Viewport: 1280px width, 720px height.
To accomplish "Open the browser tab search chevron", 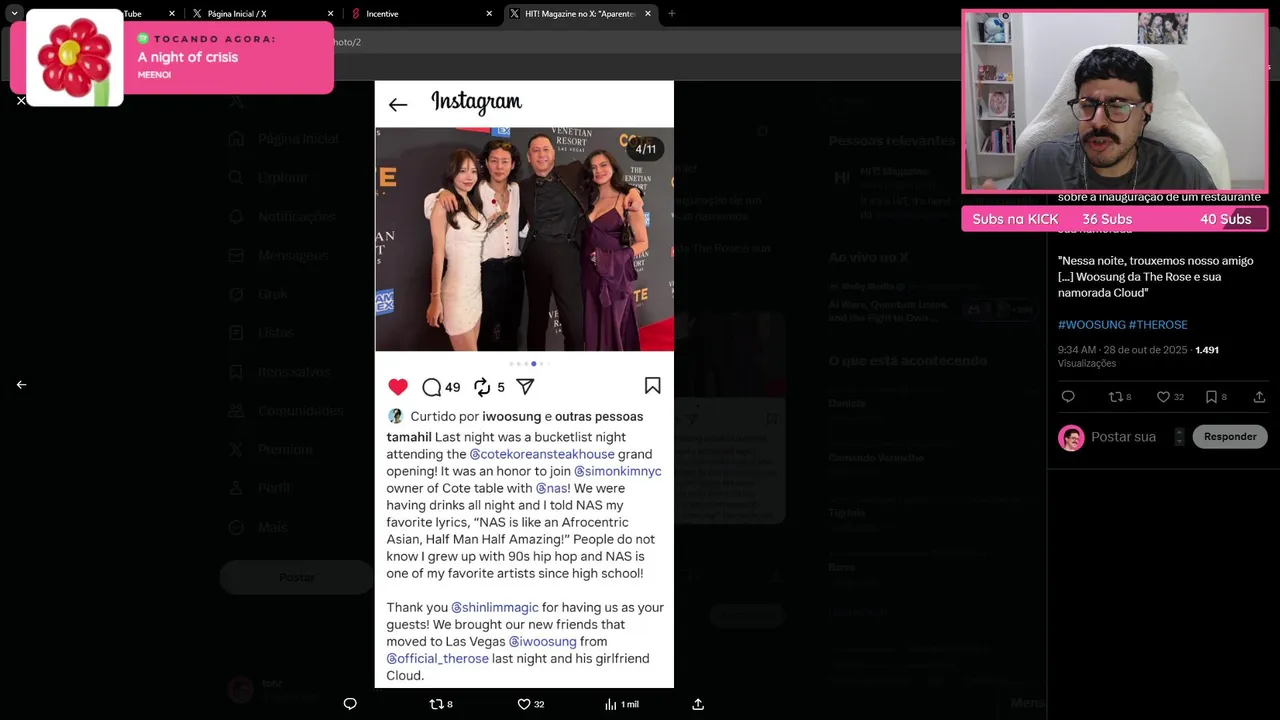I will [x=14, y=13].
